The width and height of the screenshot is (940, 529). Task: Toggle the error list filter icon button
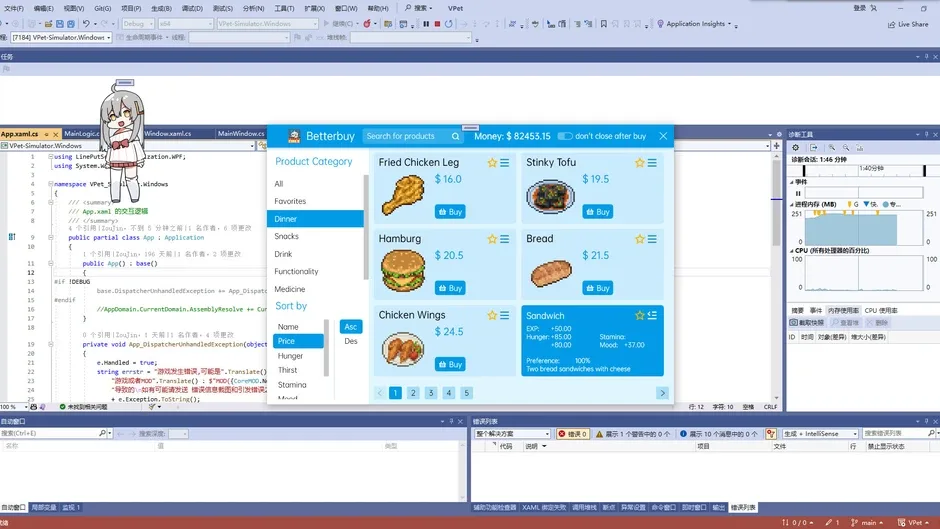(771, 434)
